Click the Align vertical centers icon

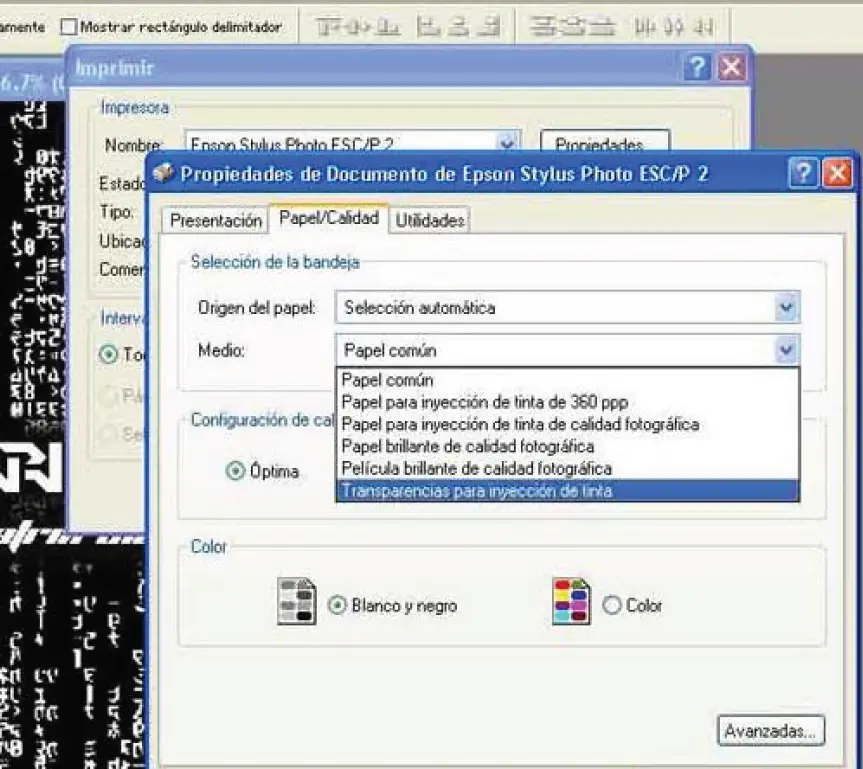tap(358, 26)
